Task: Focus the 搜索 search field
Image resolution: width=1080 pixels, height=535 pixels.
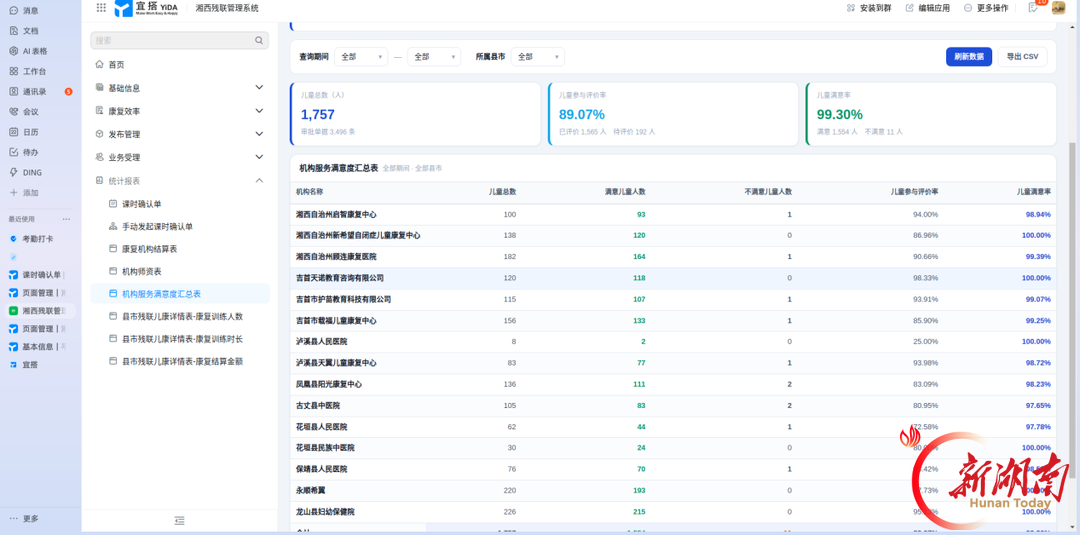Action: (180, 41)
